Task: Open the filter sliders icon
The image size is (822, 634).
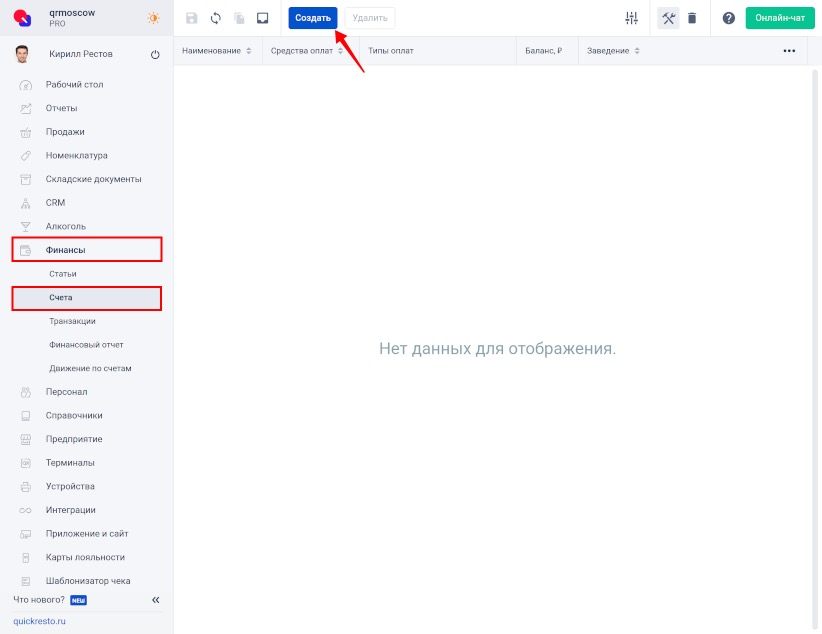Action: pyautogui.click(x=632, y=18)
